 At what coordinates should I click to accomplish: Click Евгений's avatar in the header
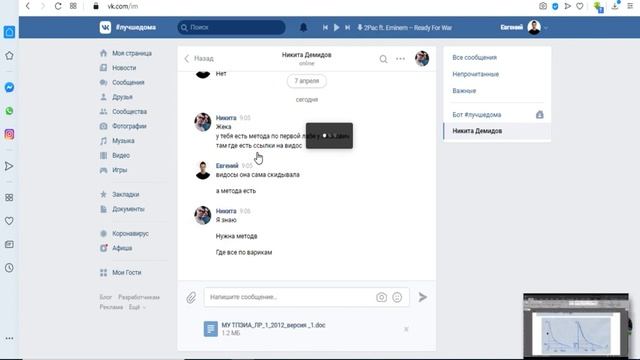(x=534, y=27)
